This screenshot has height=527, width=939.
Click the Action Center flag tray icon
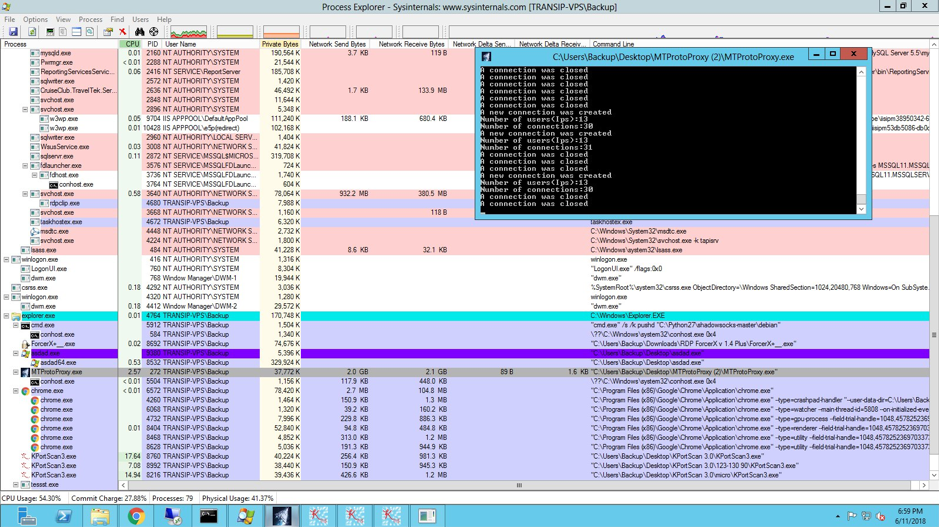852,516
